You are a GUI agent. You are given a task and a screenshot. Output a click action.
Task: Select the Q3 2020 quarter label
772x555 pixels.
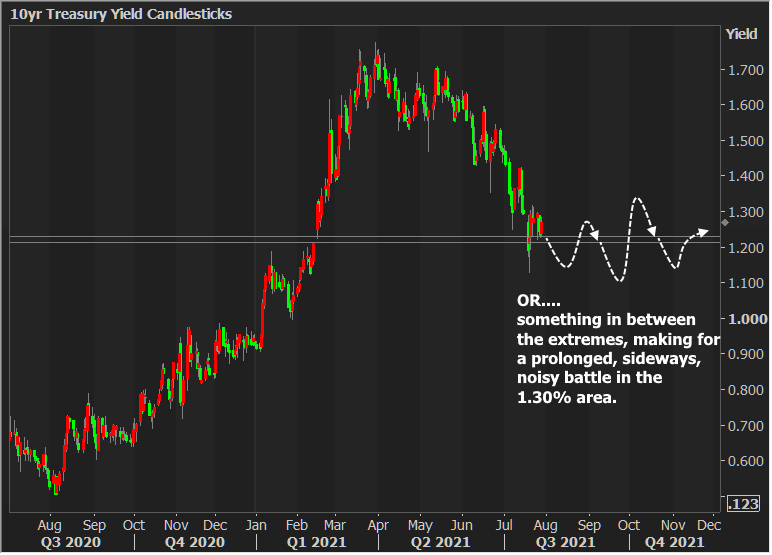point(70,542)
